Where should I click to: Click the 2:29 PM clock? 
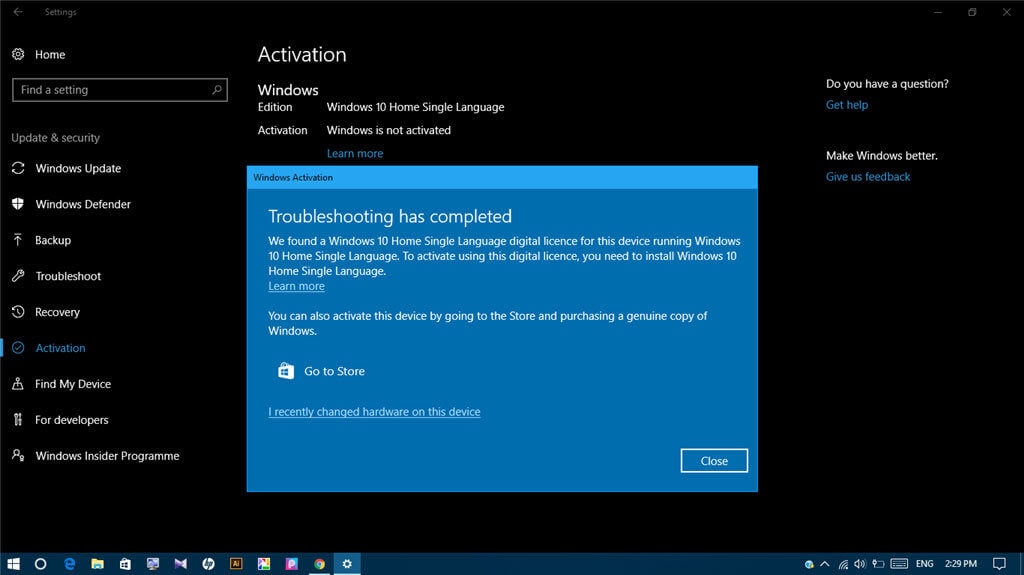coord(961,563)
